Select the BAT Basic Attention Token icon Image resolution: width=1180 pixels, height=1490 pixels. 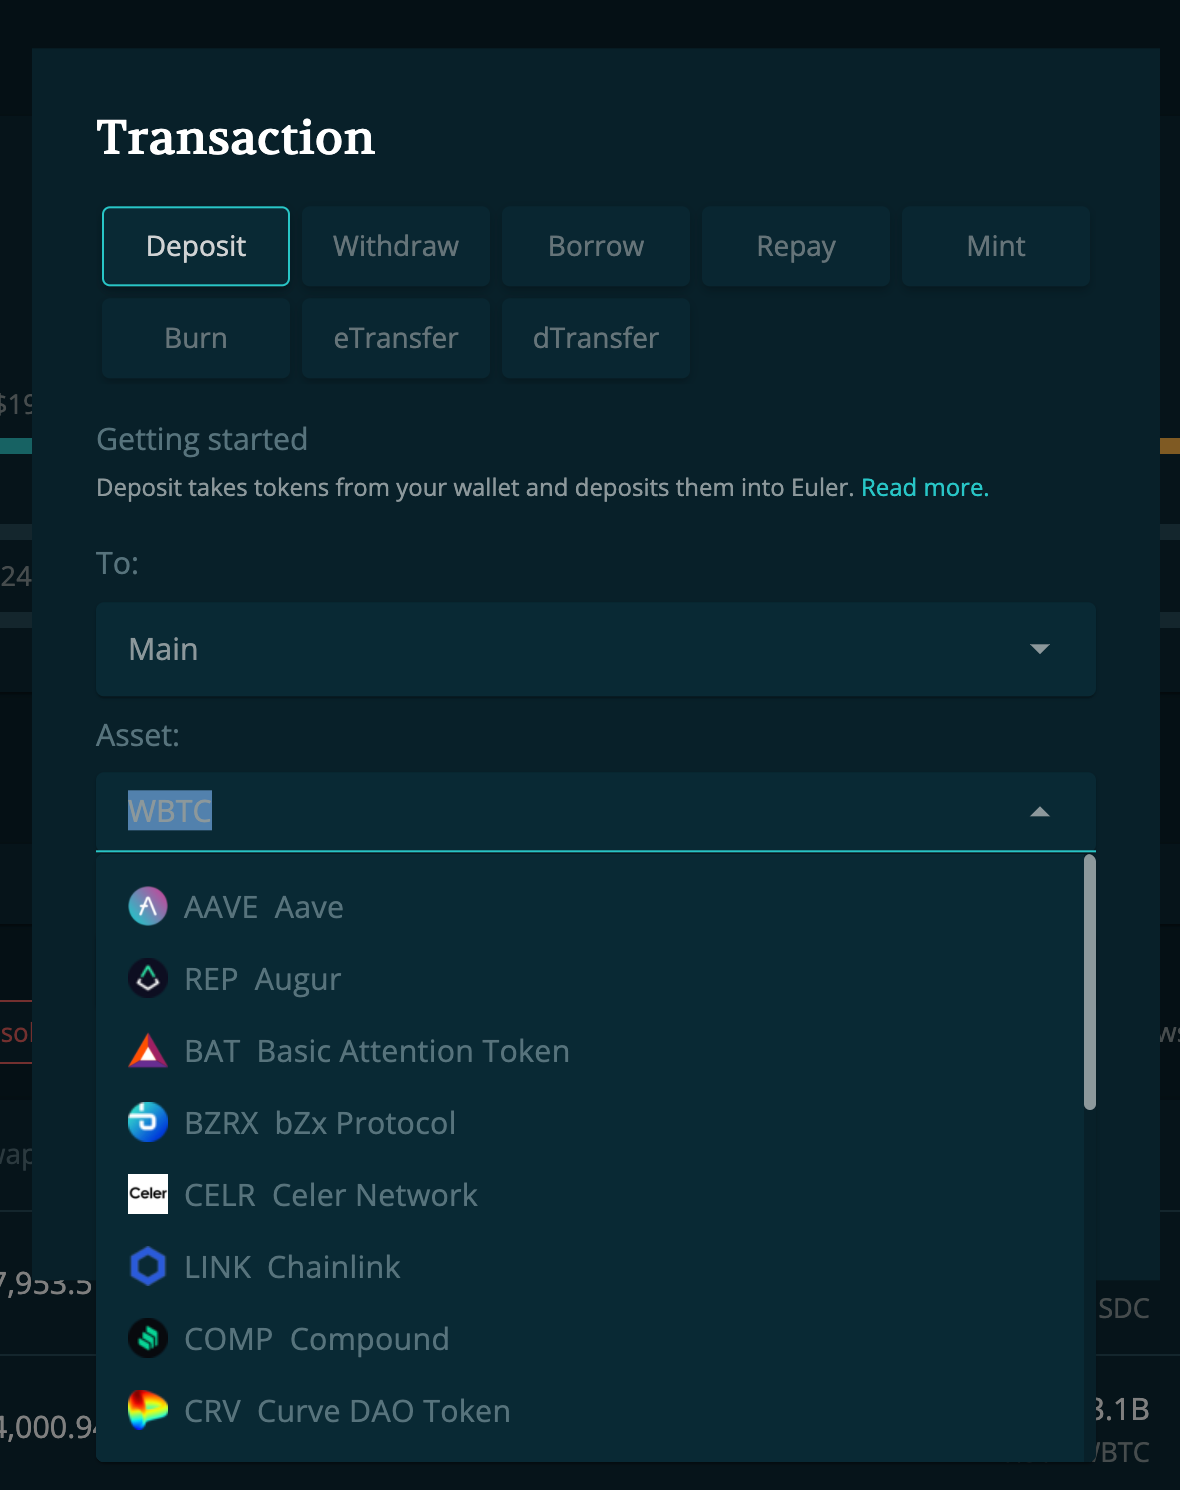(x=147, y=1051)
